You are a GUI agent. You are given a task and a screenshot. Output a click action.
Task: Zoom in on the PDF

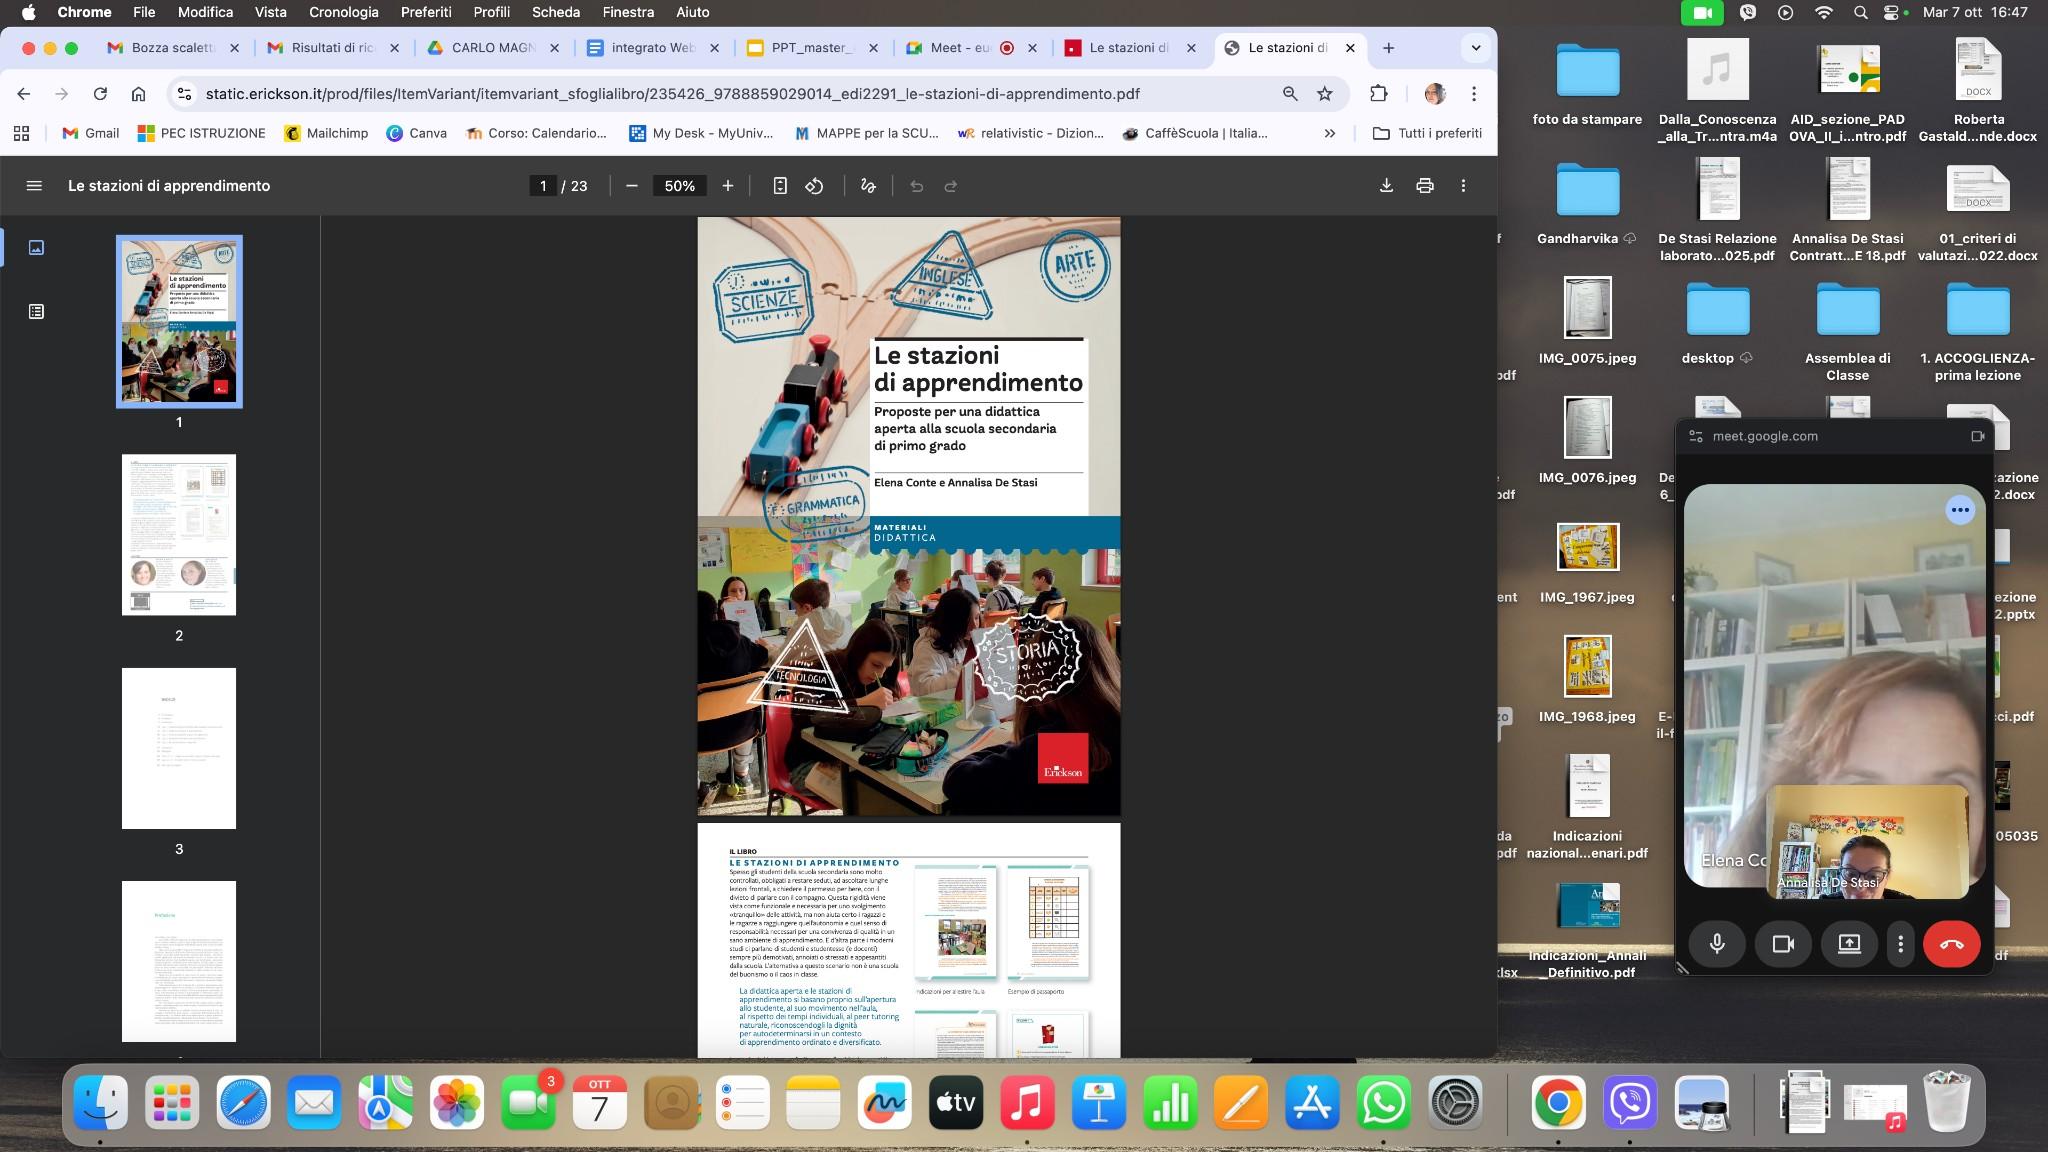point(728,186)
